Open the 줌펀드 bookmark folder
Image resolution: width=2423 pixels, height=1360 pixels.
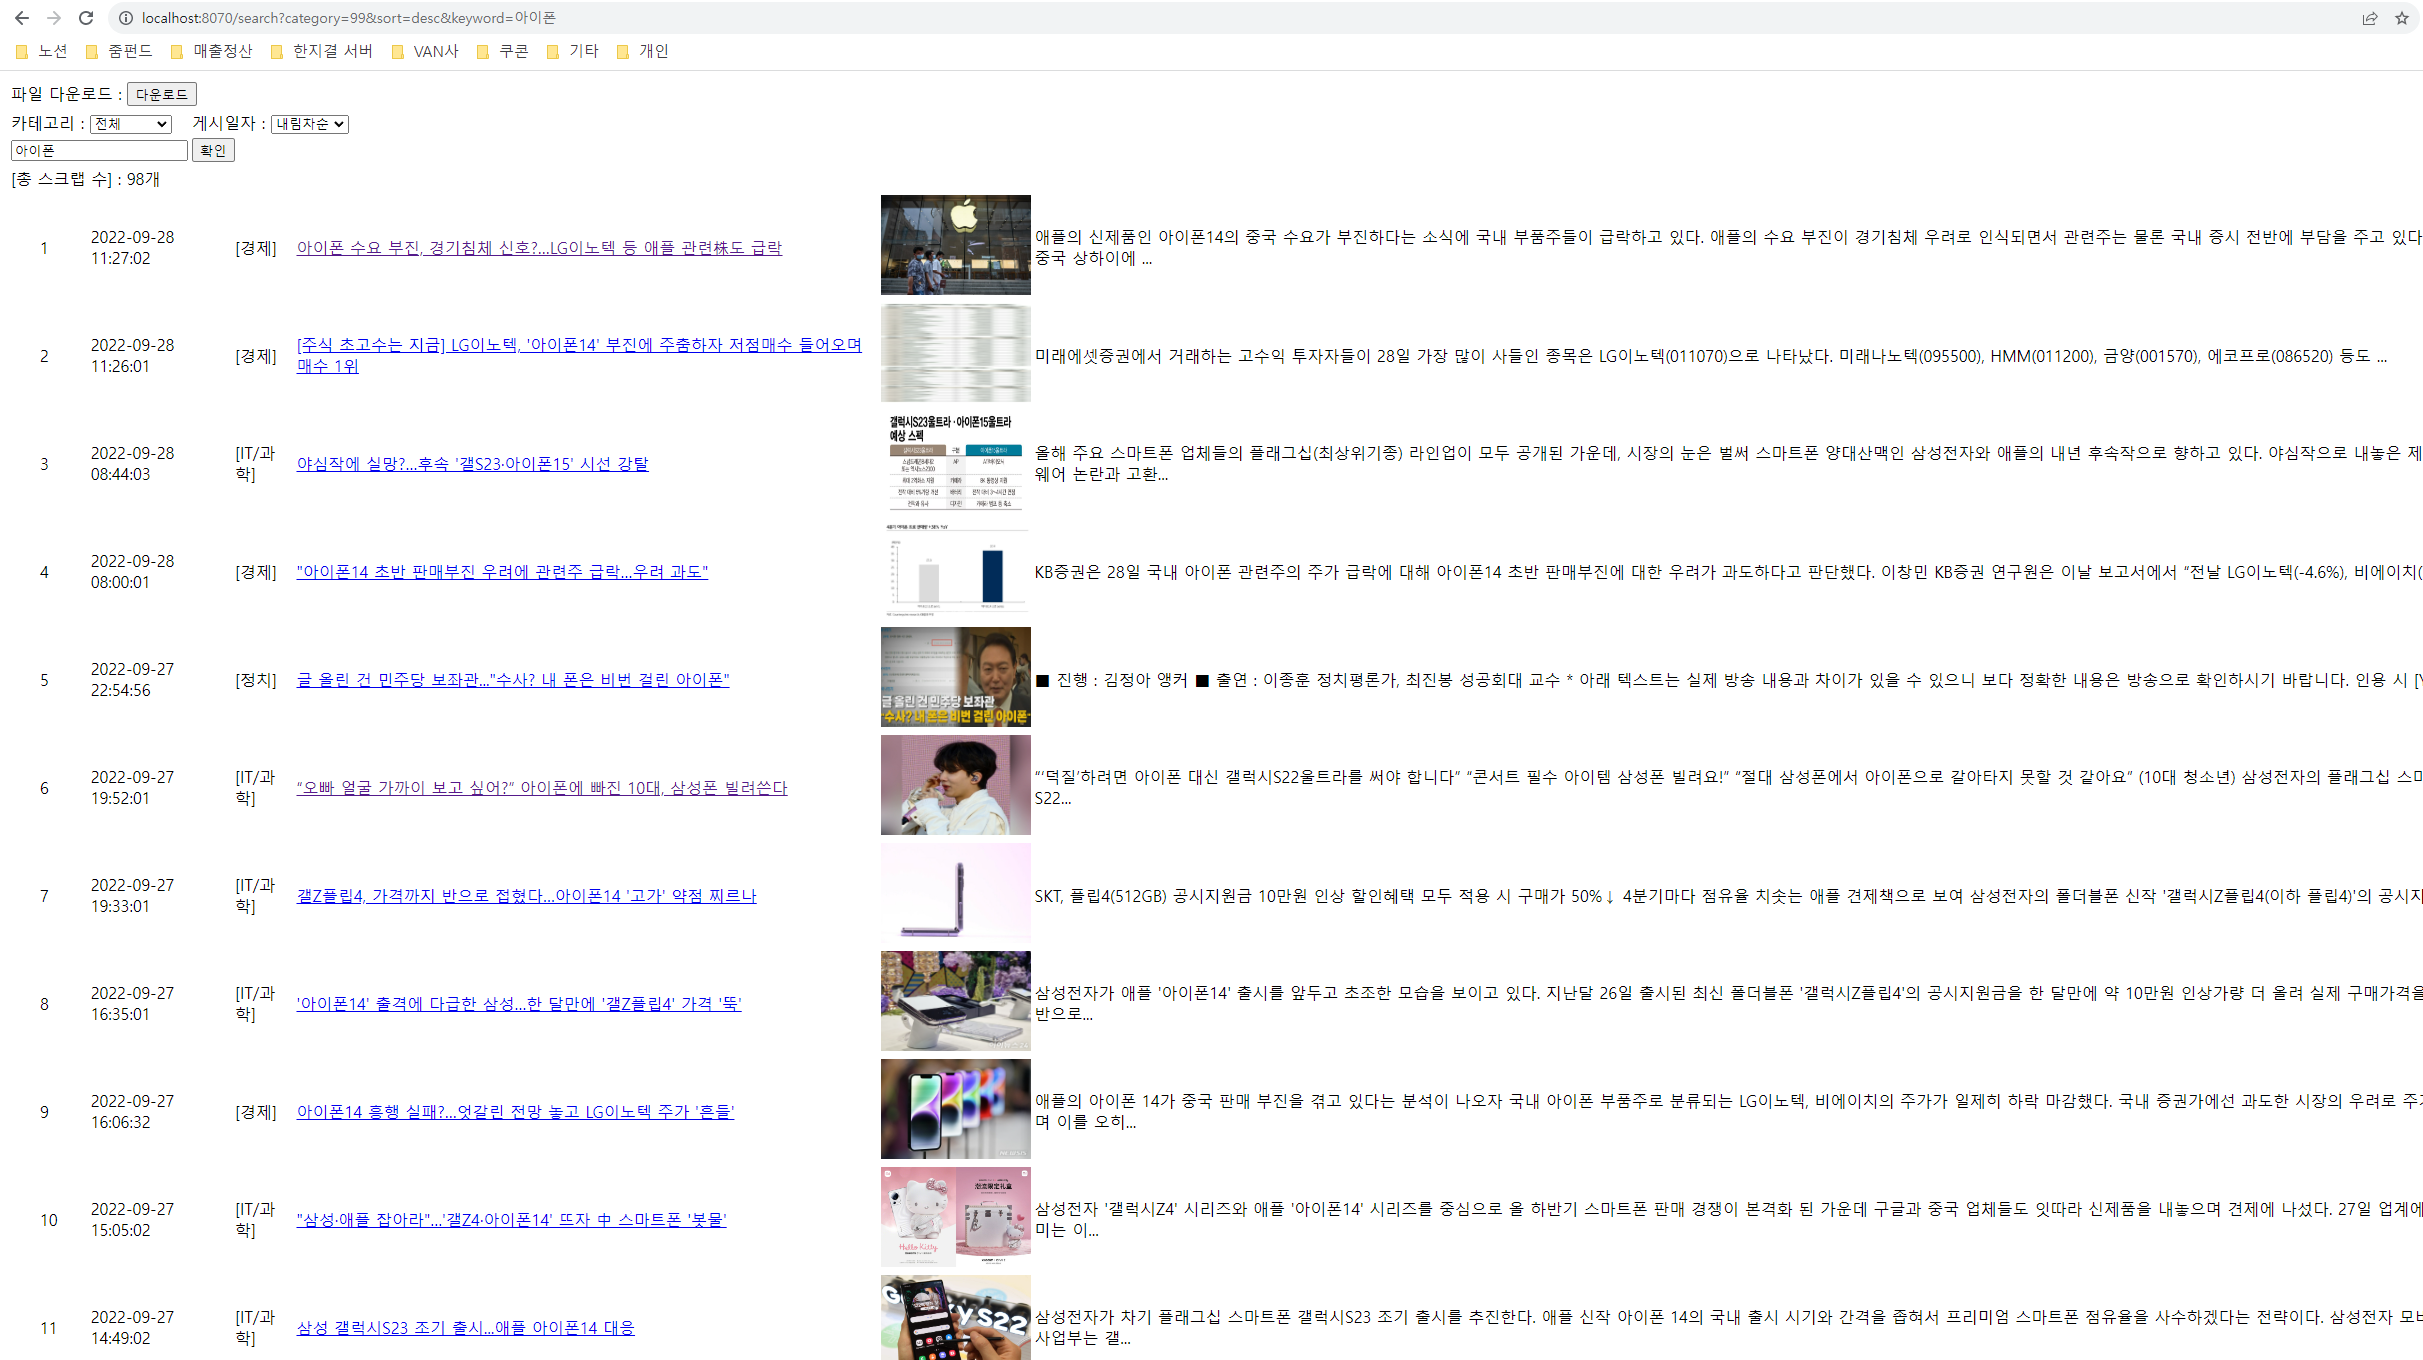coord(119,51)
